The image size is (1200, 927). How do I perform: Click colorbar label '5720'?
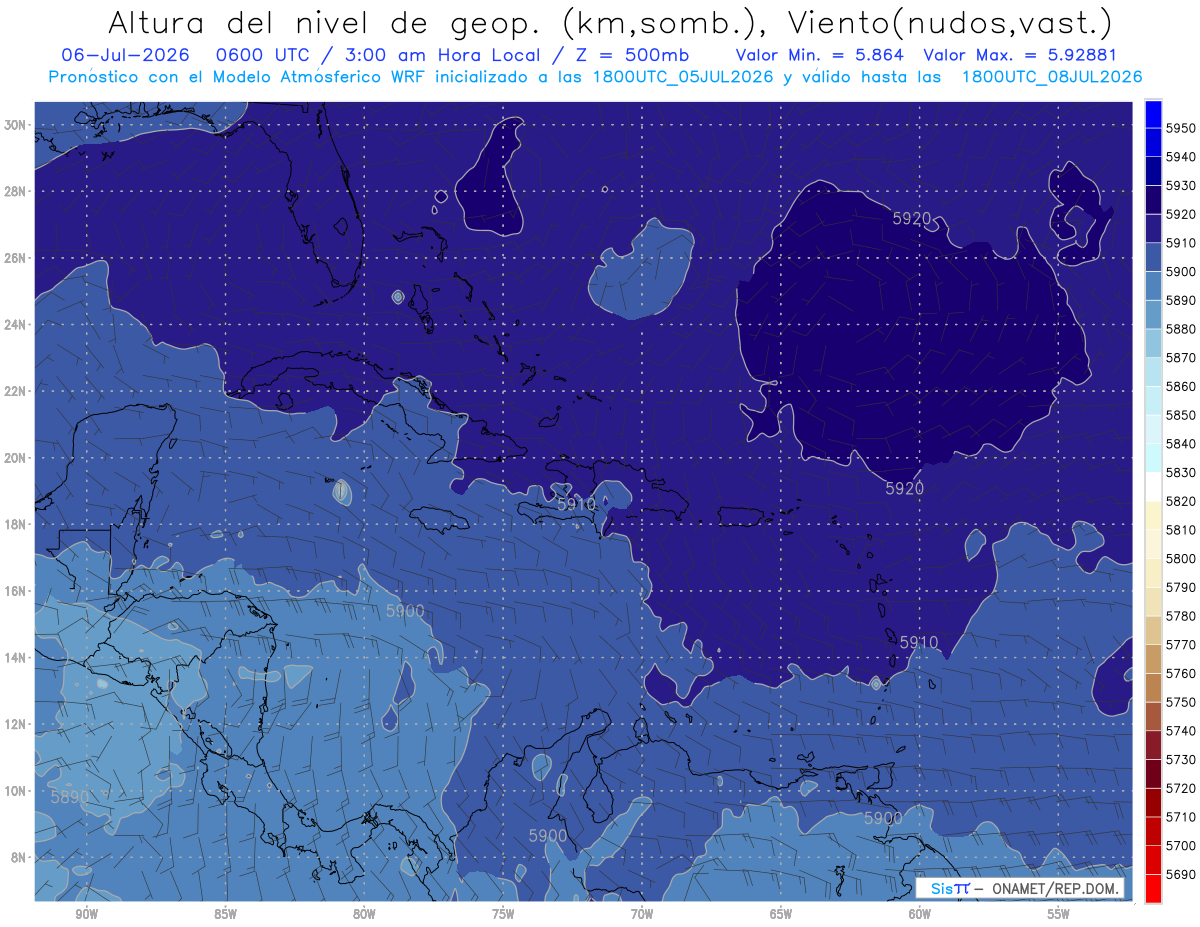[x=1180, y=789]
